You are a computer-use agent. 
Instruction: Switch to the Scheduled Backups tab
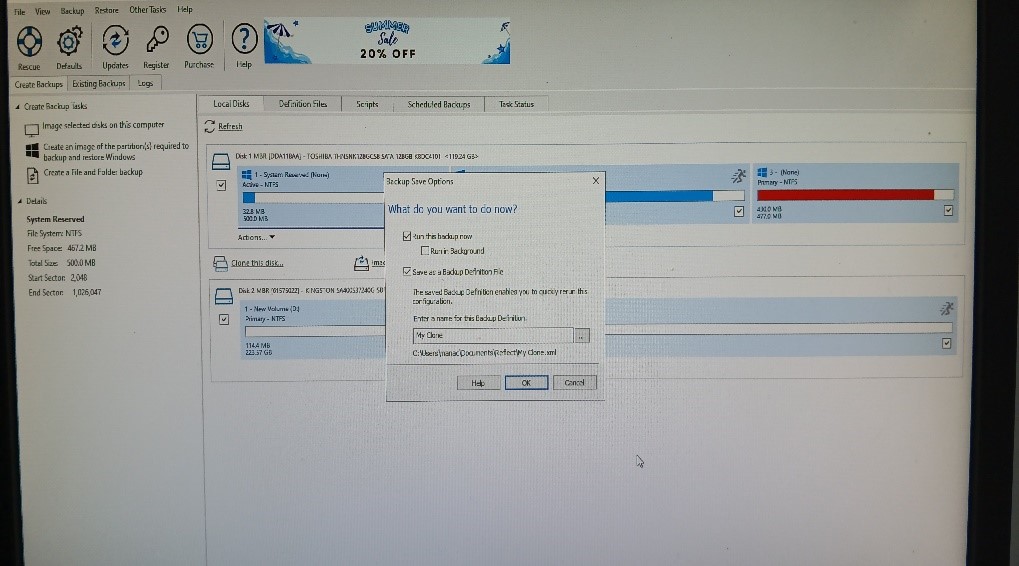438,104
